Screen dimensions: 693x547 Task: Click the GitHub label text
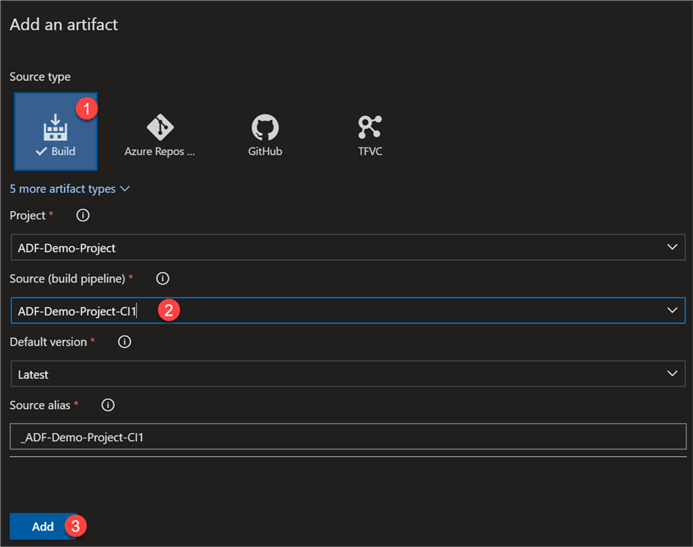pyautogui.click(x=265, y=152)
